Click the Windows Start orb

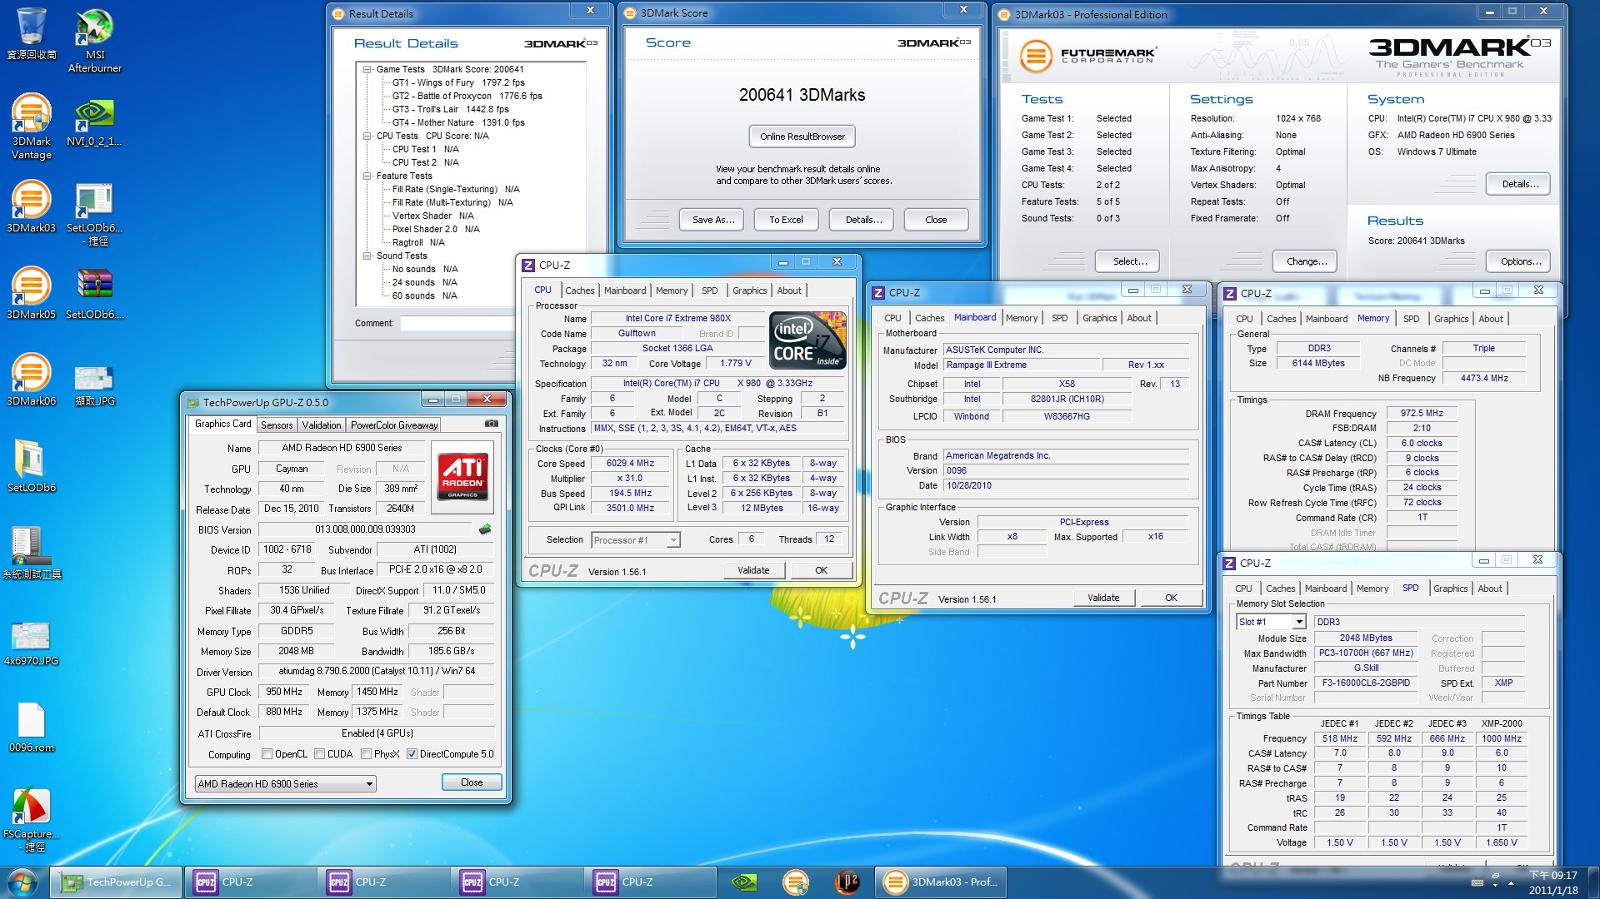pyautogui.click(x=22, y=882)
